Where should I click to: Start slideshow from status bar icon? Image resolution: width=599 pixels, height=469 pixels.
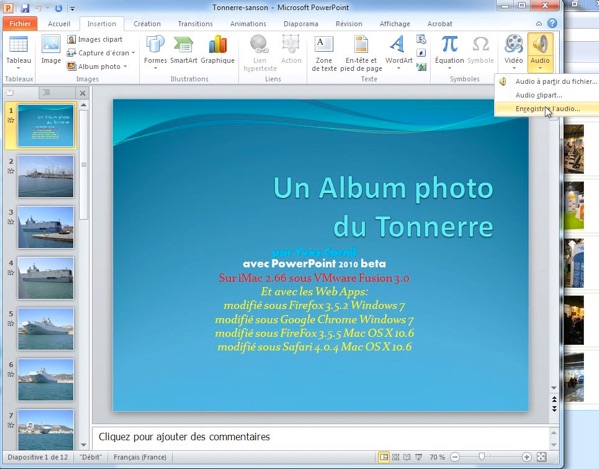pyautogui.click(x=419, y=457)
